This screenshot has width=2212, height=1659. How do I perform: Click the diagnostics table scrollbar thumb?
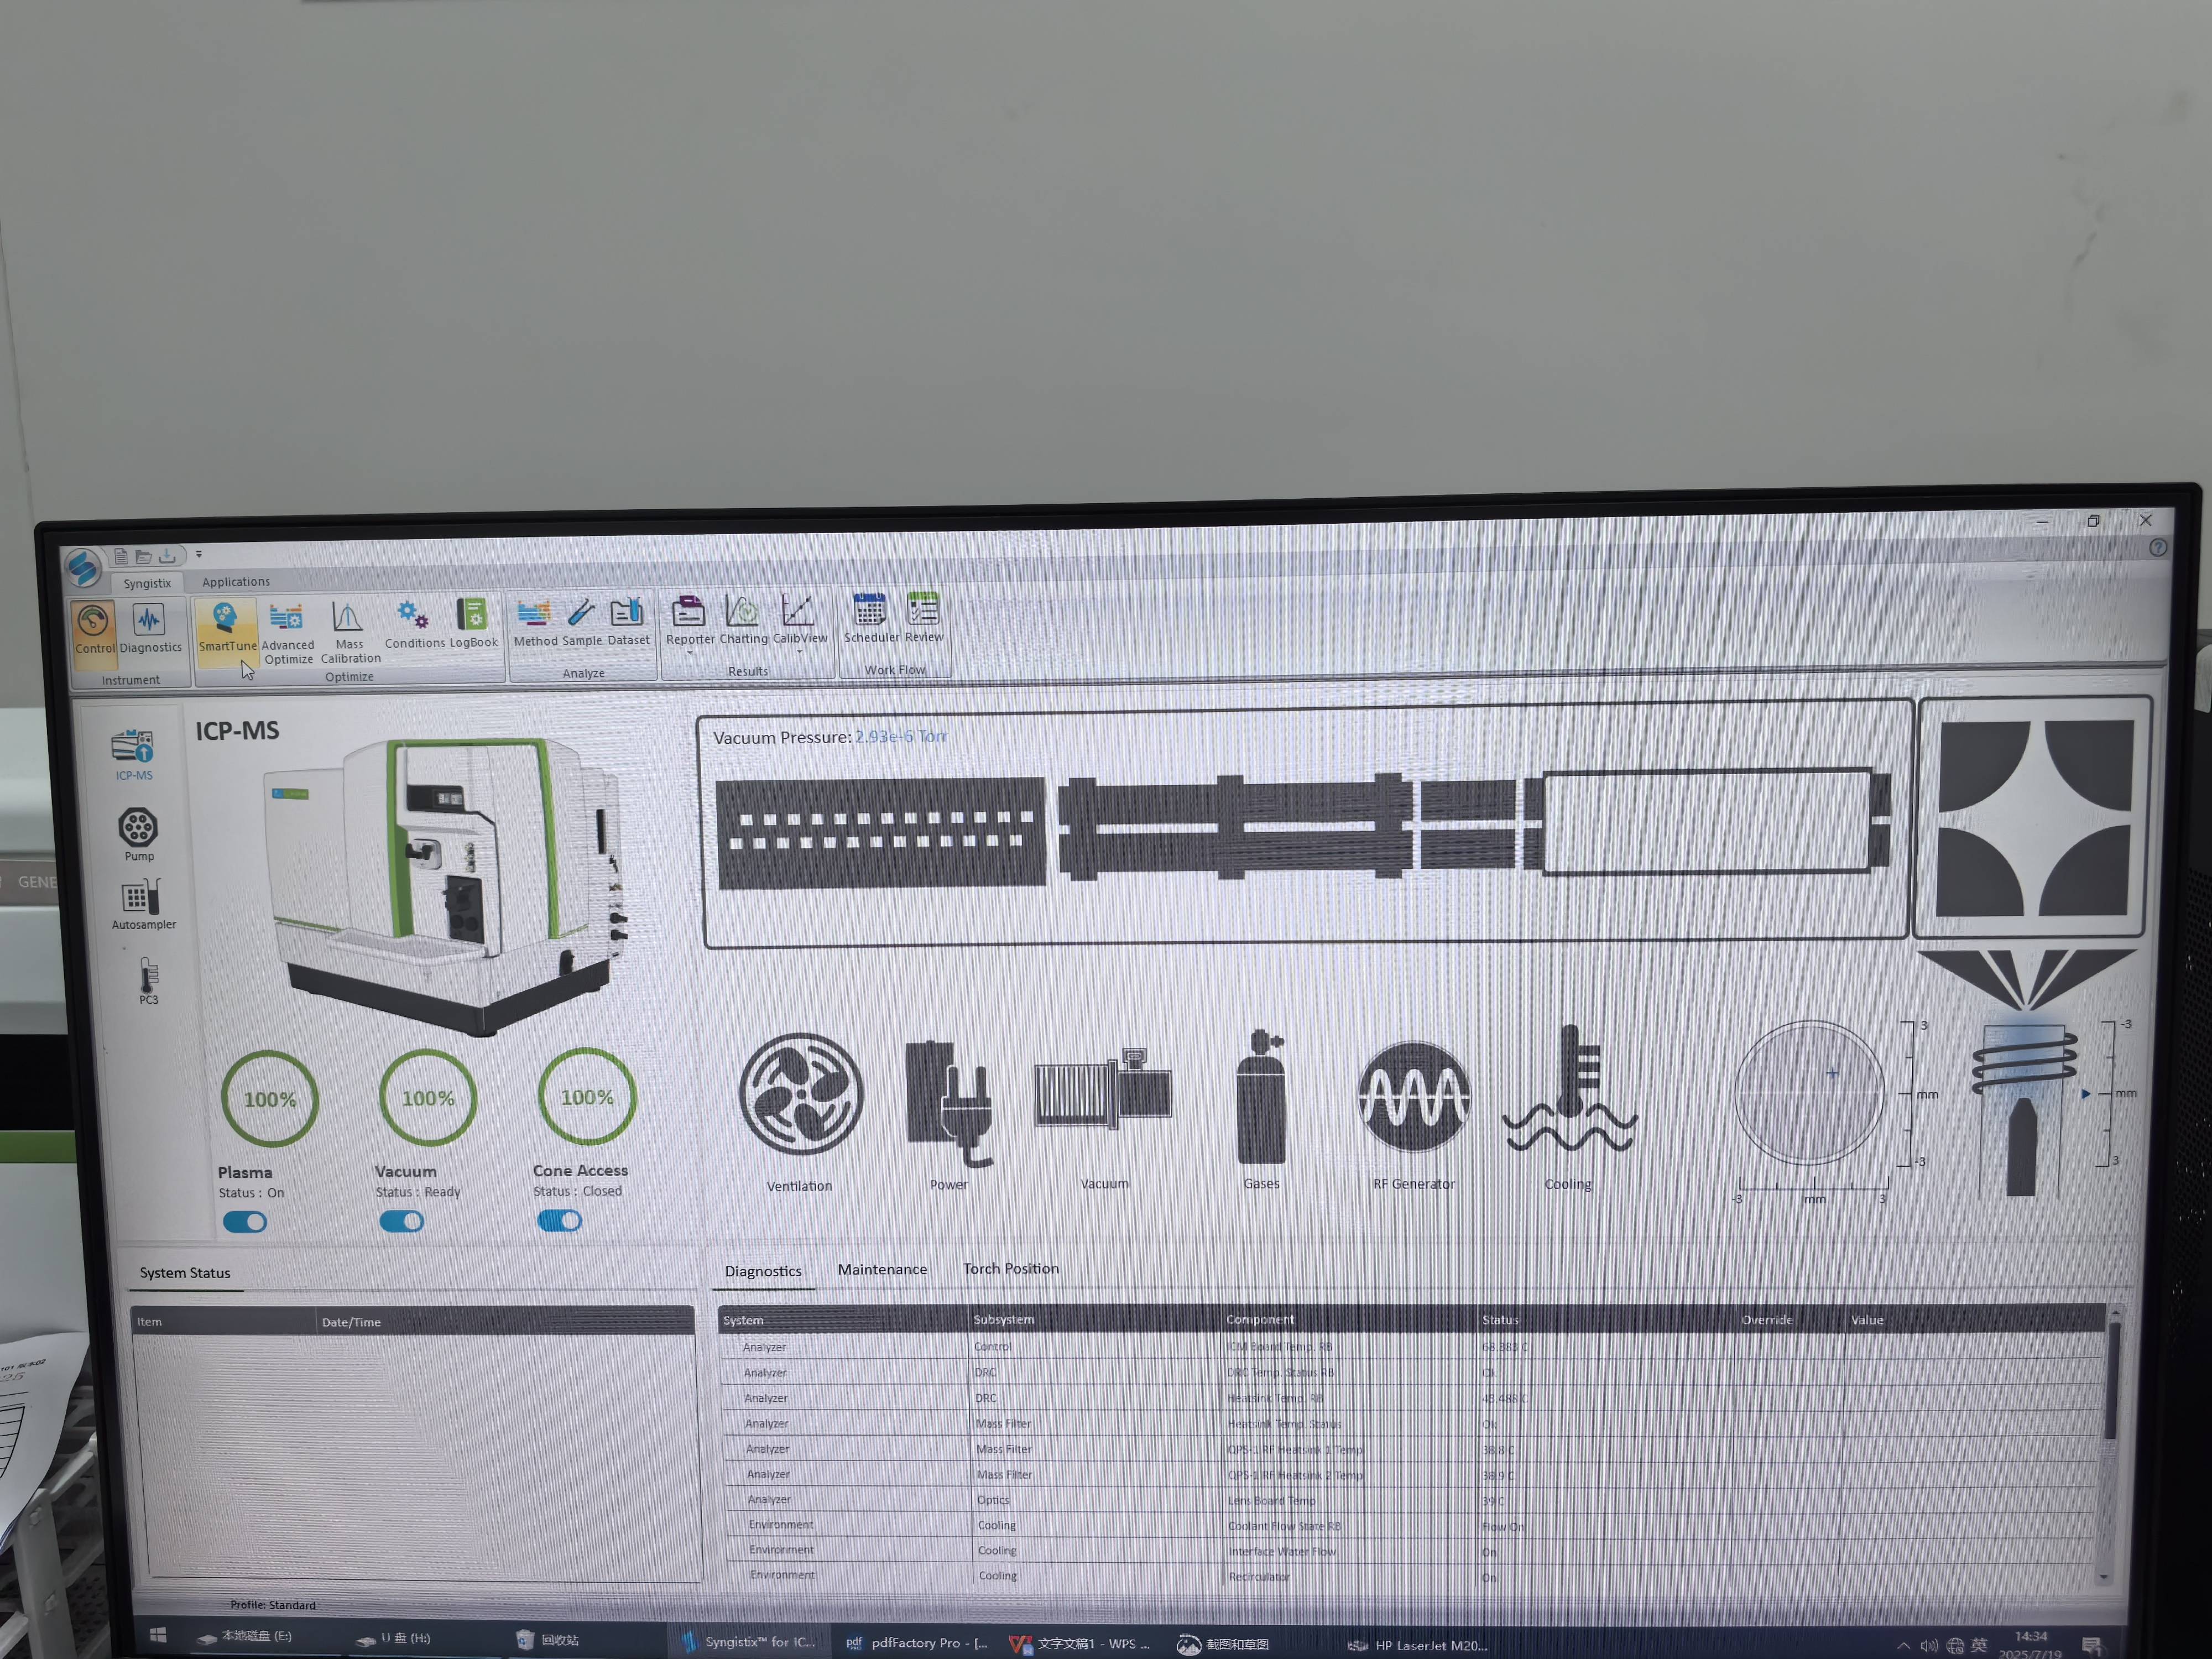tap(2111, 1382)
